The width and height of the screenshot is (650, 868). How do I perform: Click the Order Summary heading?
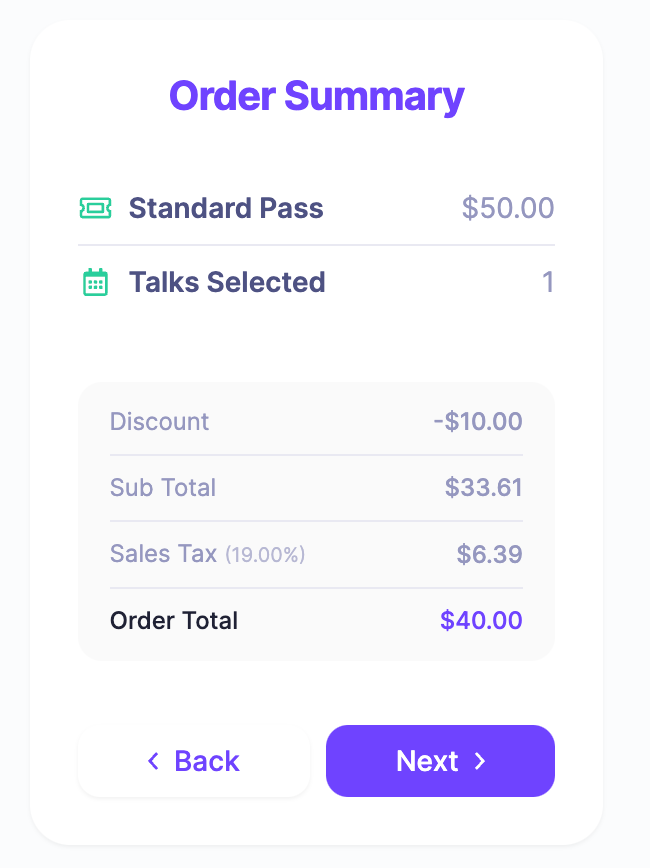click(x=316, y=97)
